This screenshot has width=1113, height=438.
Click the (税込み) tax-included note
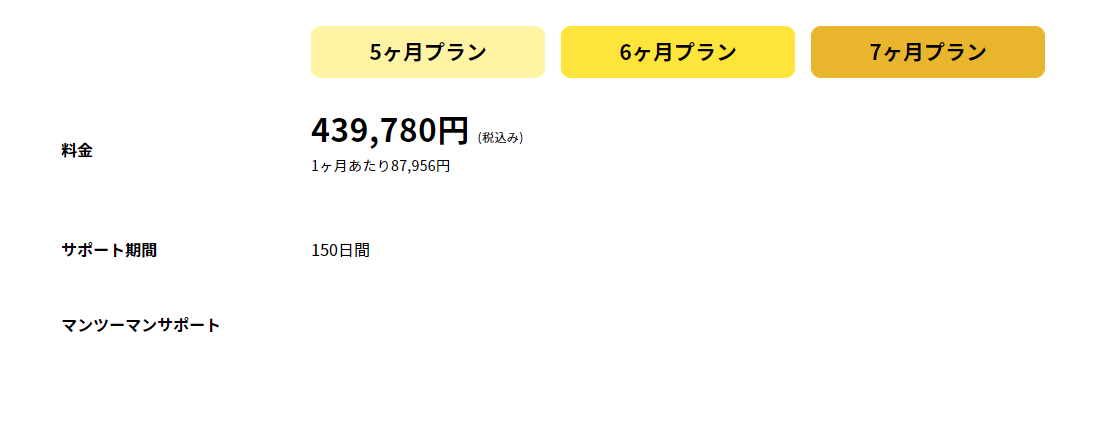coord(500,138)
